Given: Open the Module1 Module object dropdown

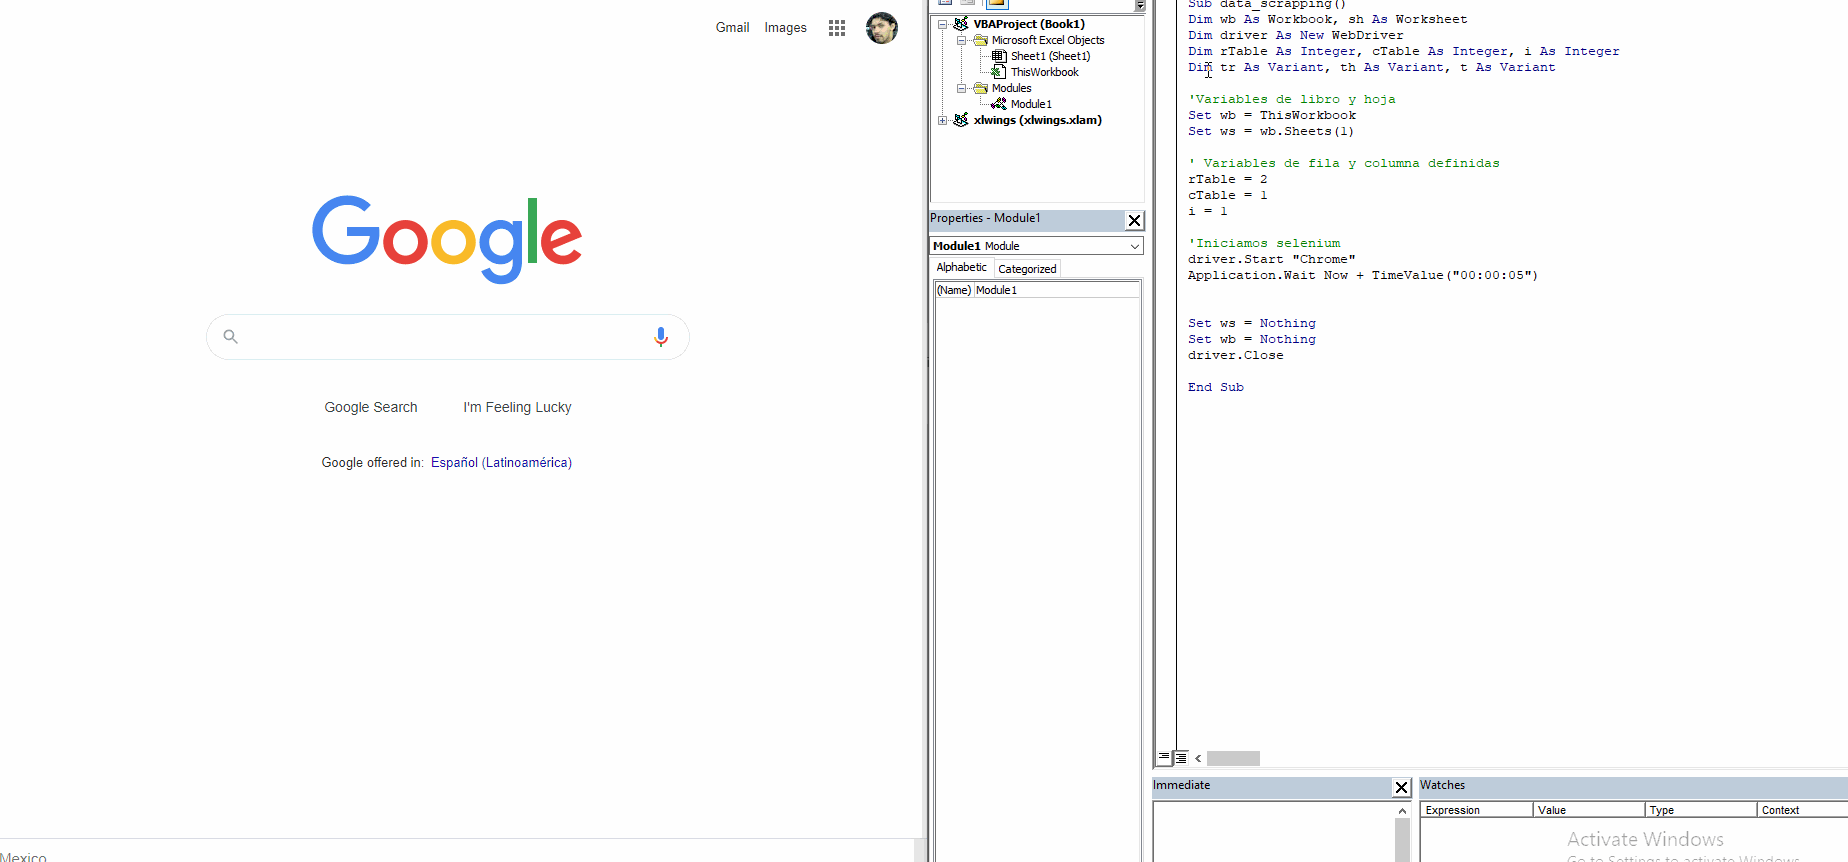Looking at the screenshot, I should tap(1135, 246).
